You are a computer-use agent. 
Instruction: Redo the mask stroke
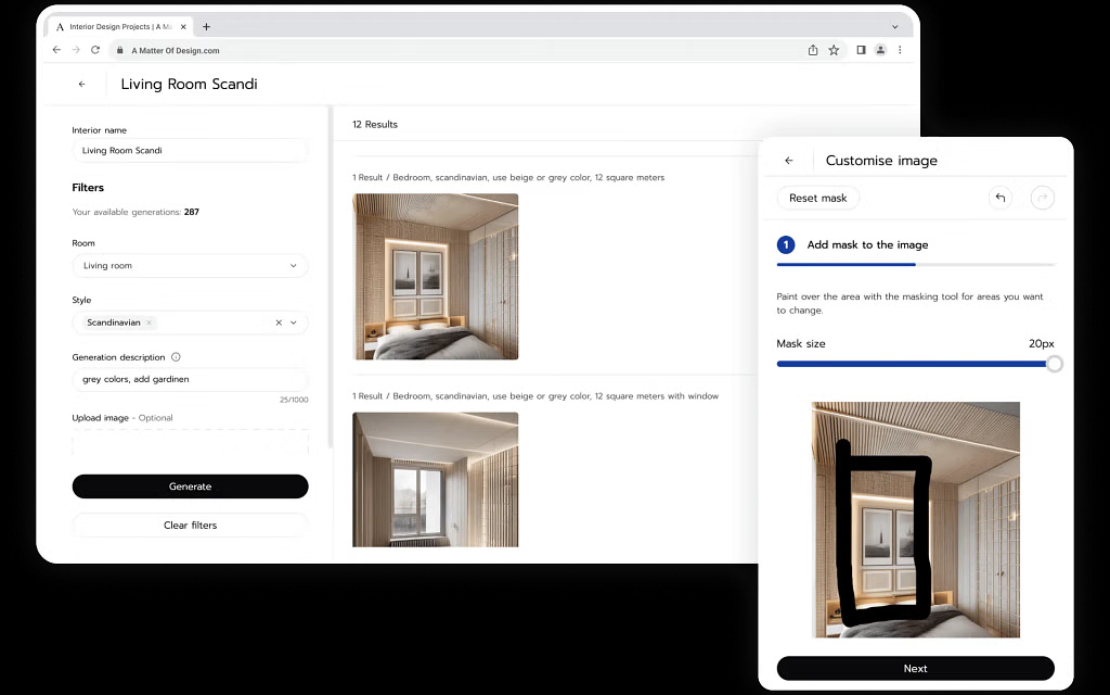(1042, 197)
